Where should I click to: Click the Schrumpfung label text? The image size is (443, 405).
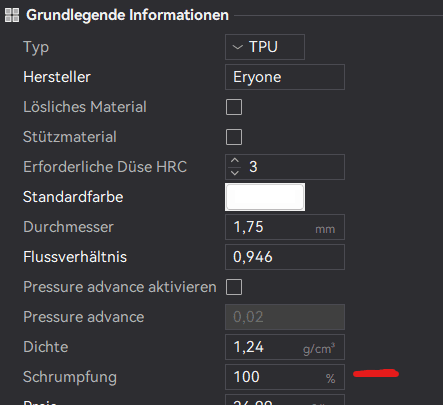[70, 378]
